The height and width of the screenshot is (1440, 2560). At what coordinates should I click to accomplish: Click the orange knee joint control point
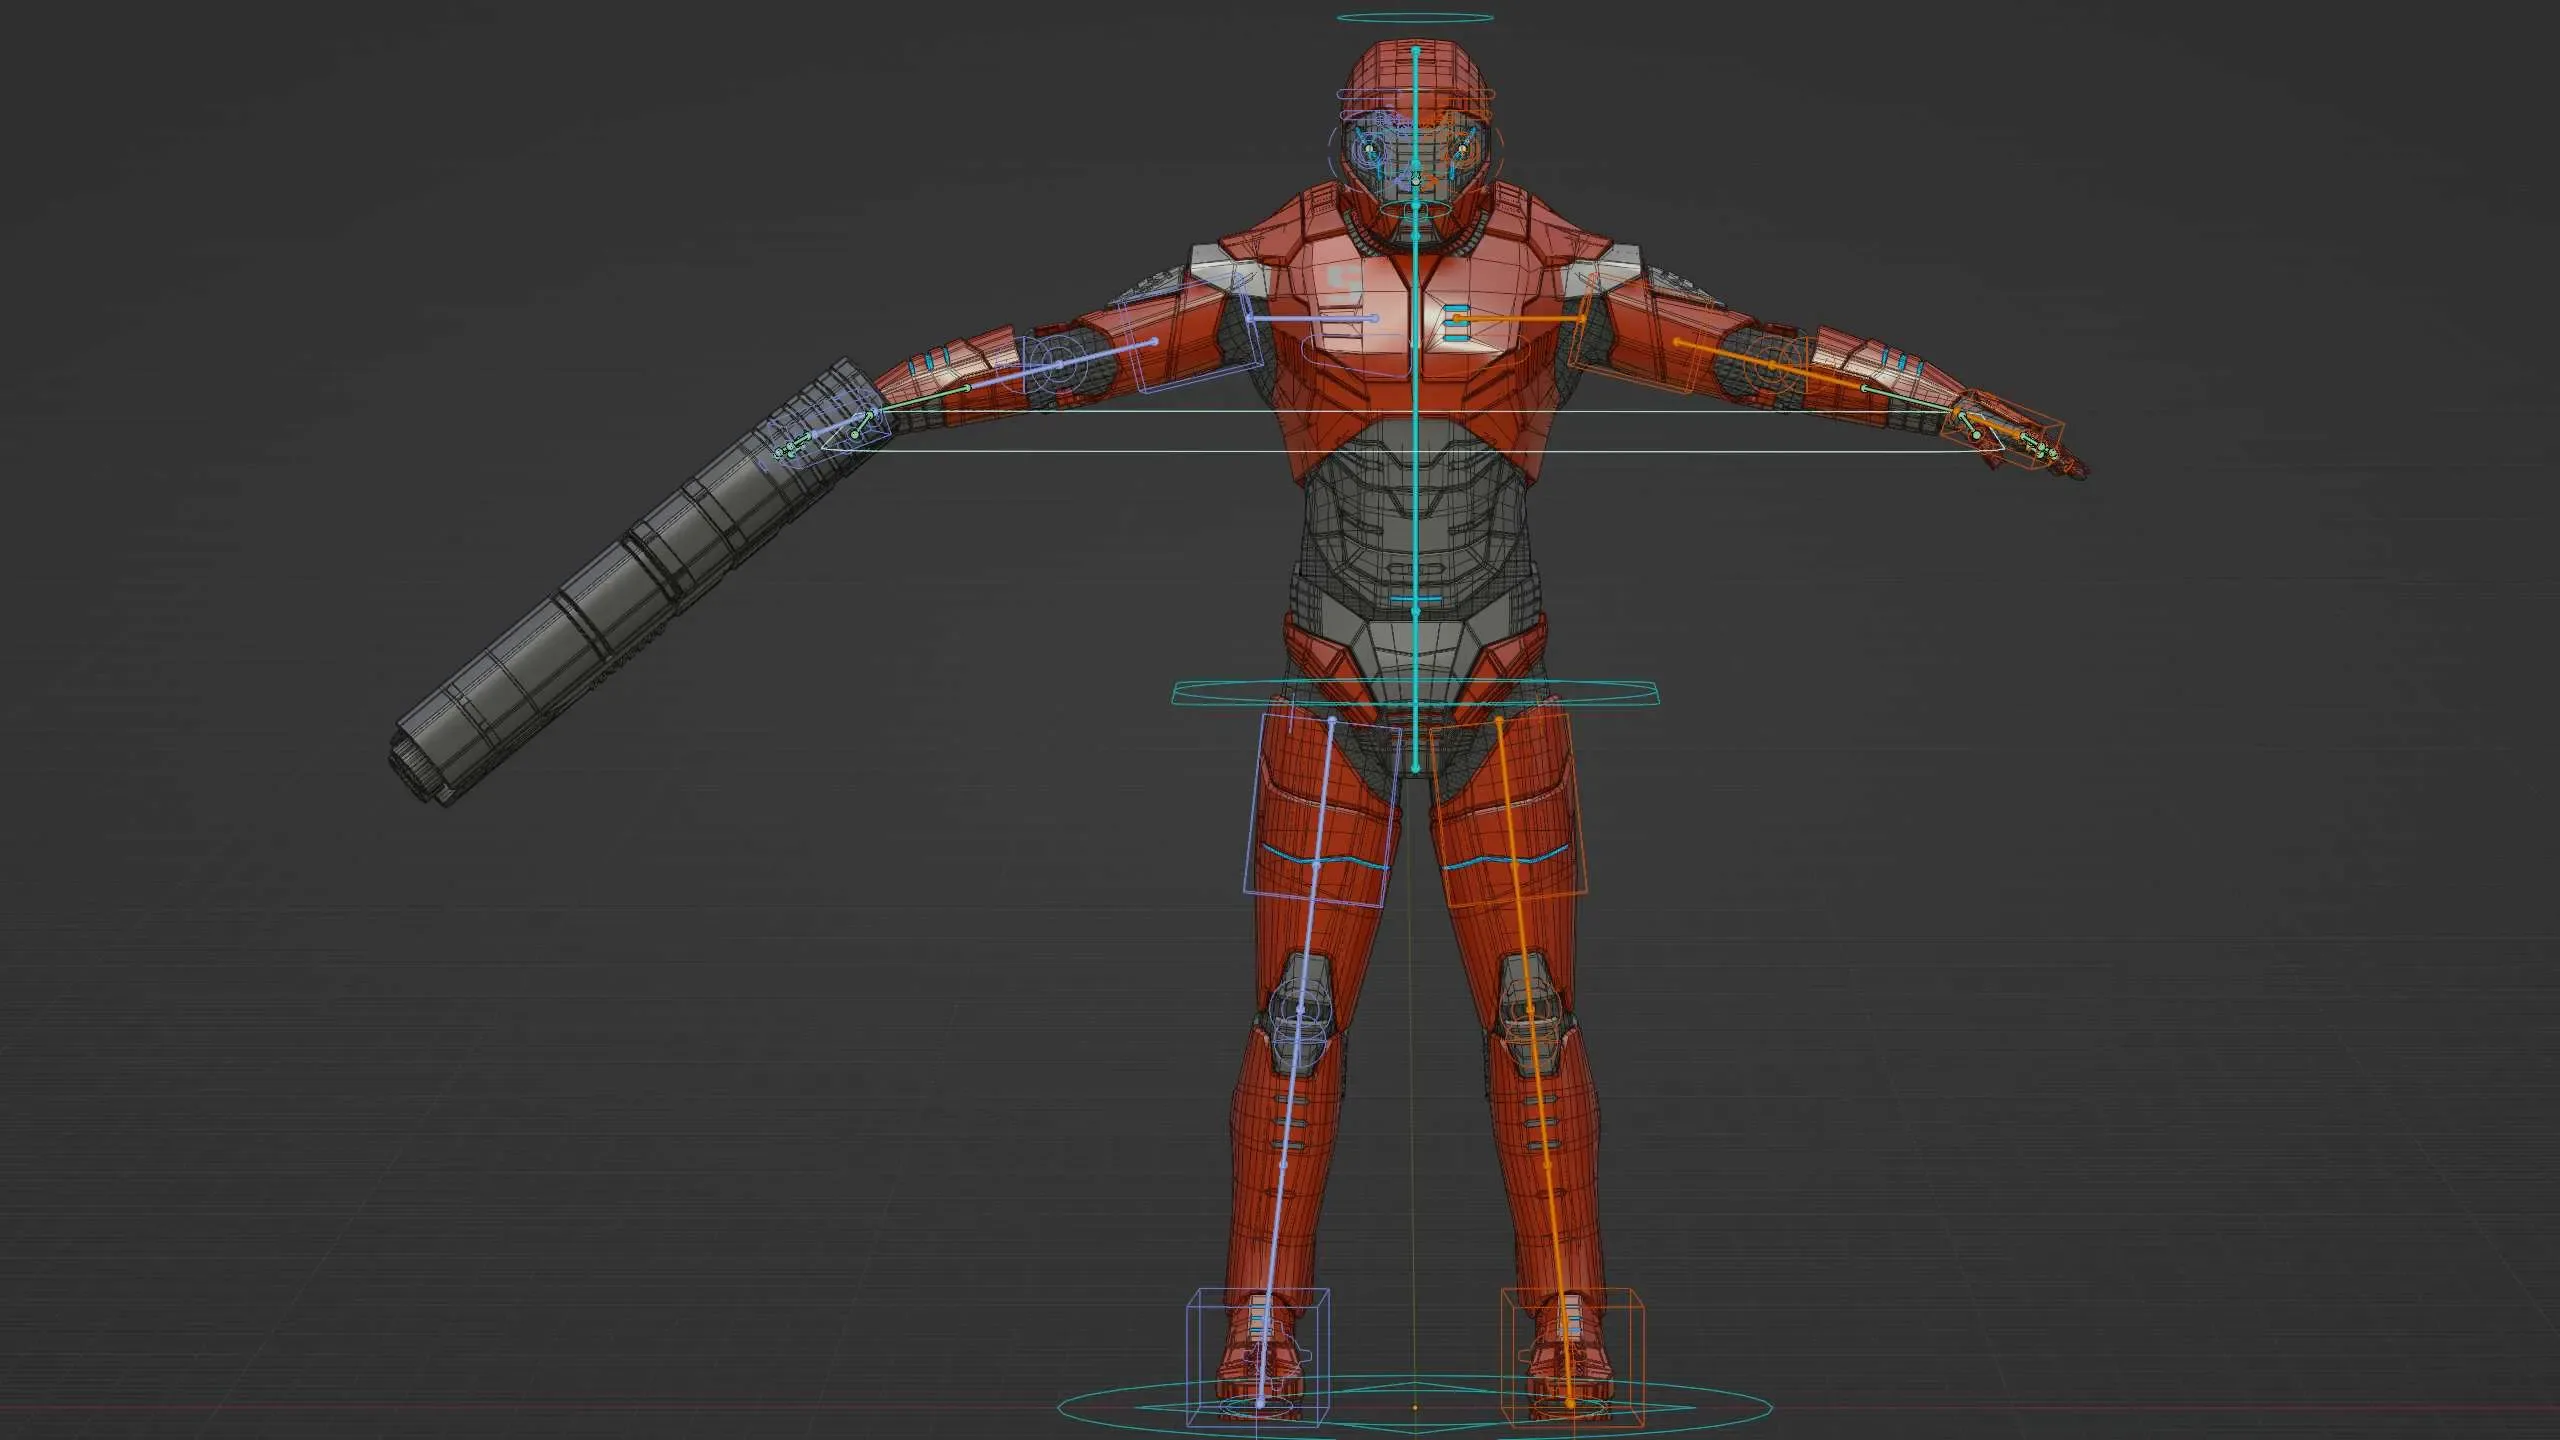1531,1010
